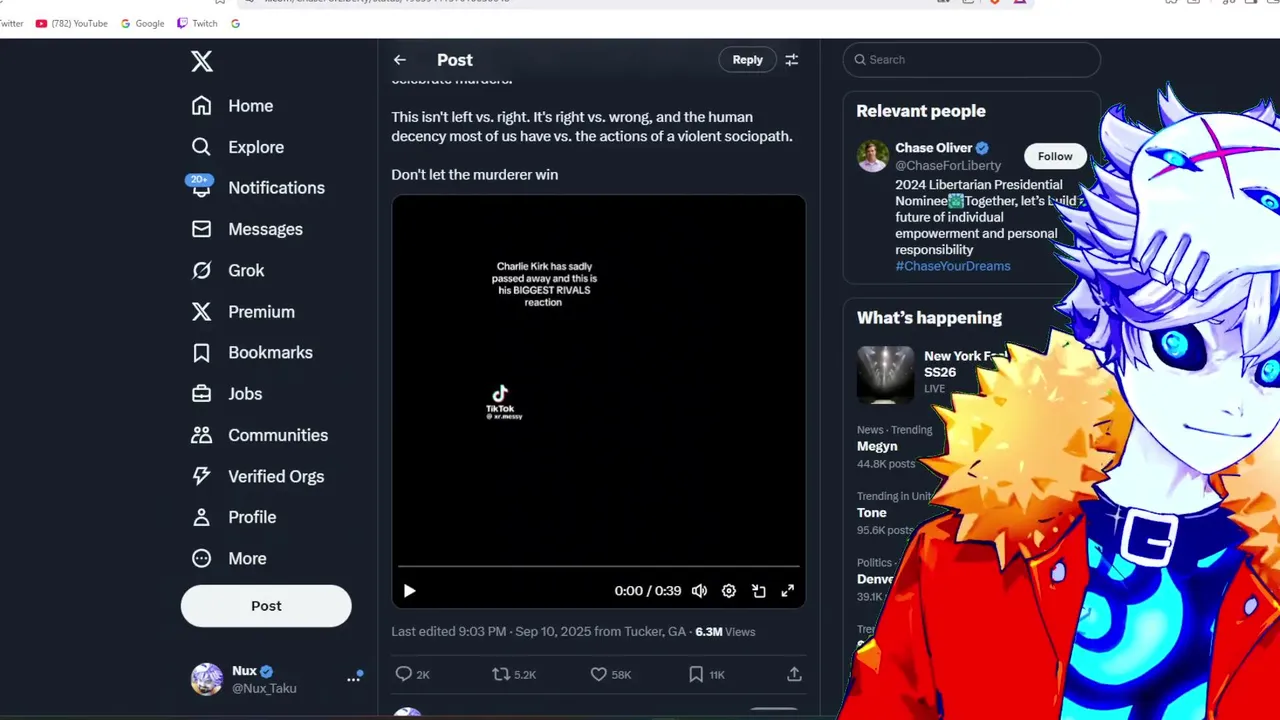Click New York Fashion Week thumbnail

(885, 374)
